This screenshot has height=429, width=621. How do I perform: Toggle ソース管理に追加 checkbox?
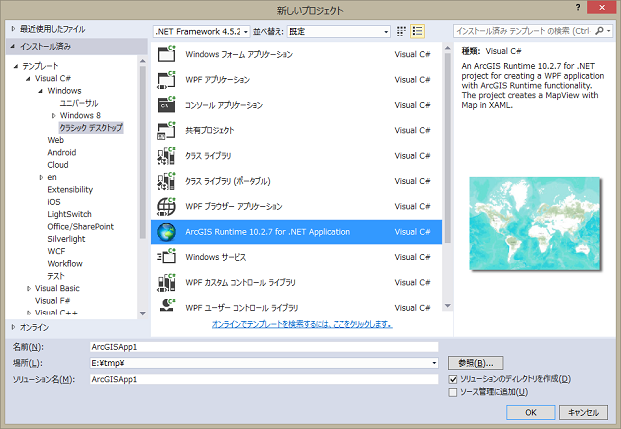point(453,392)
